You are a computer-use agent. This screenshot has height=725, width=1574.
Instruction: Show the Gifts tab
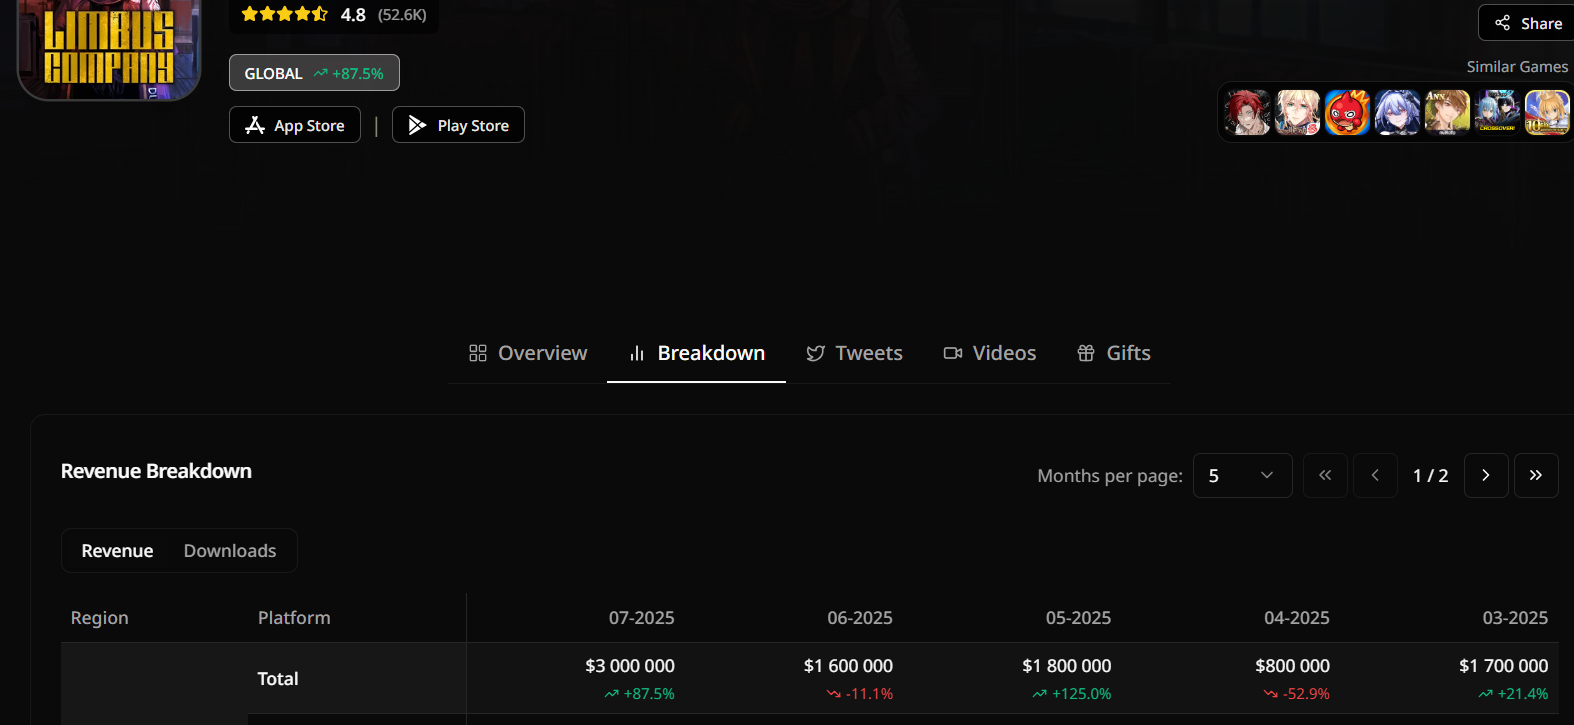(x=1114, y=353)
